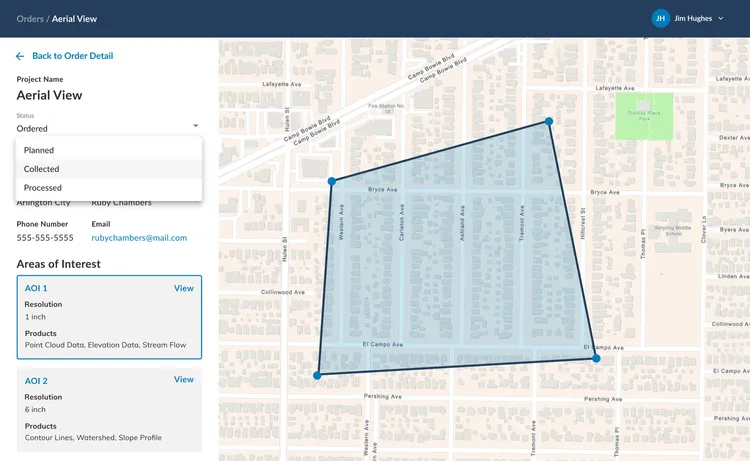Click the JH user avatar
Screen dimensions: 750x461
pyautogui.click(x=660, y=18)
